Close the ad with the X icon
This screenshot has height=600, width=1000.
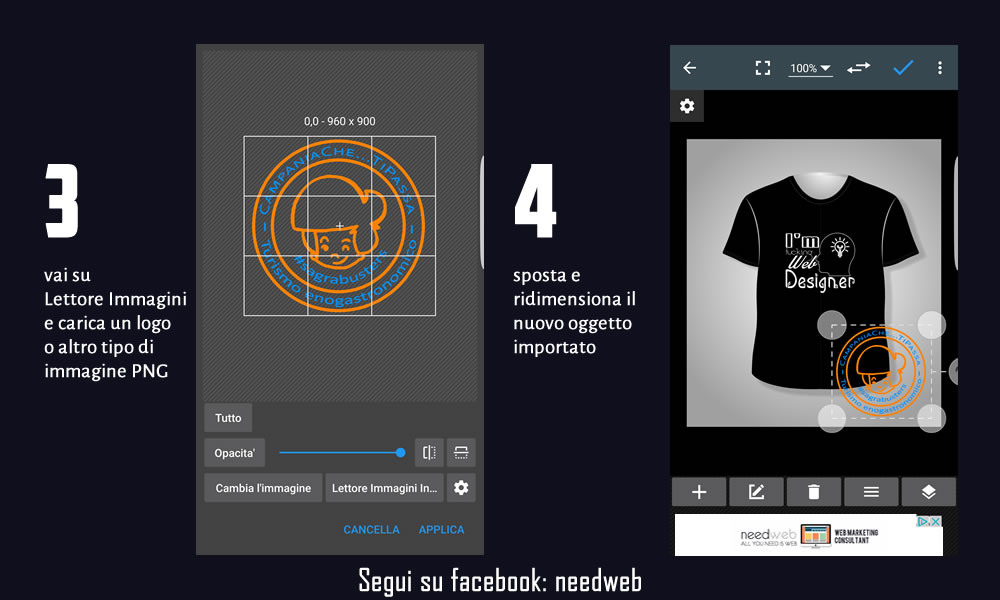[x=936, y=522]
